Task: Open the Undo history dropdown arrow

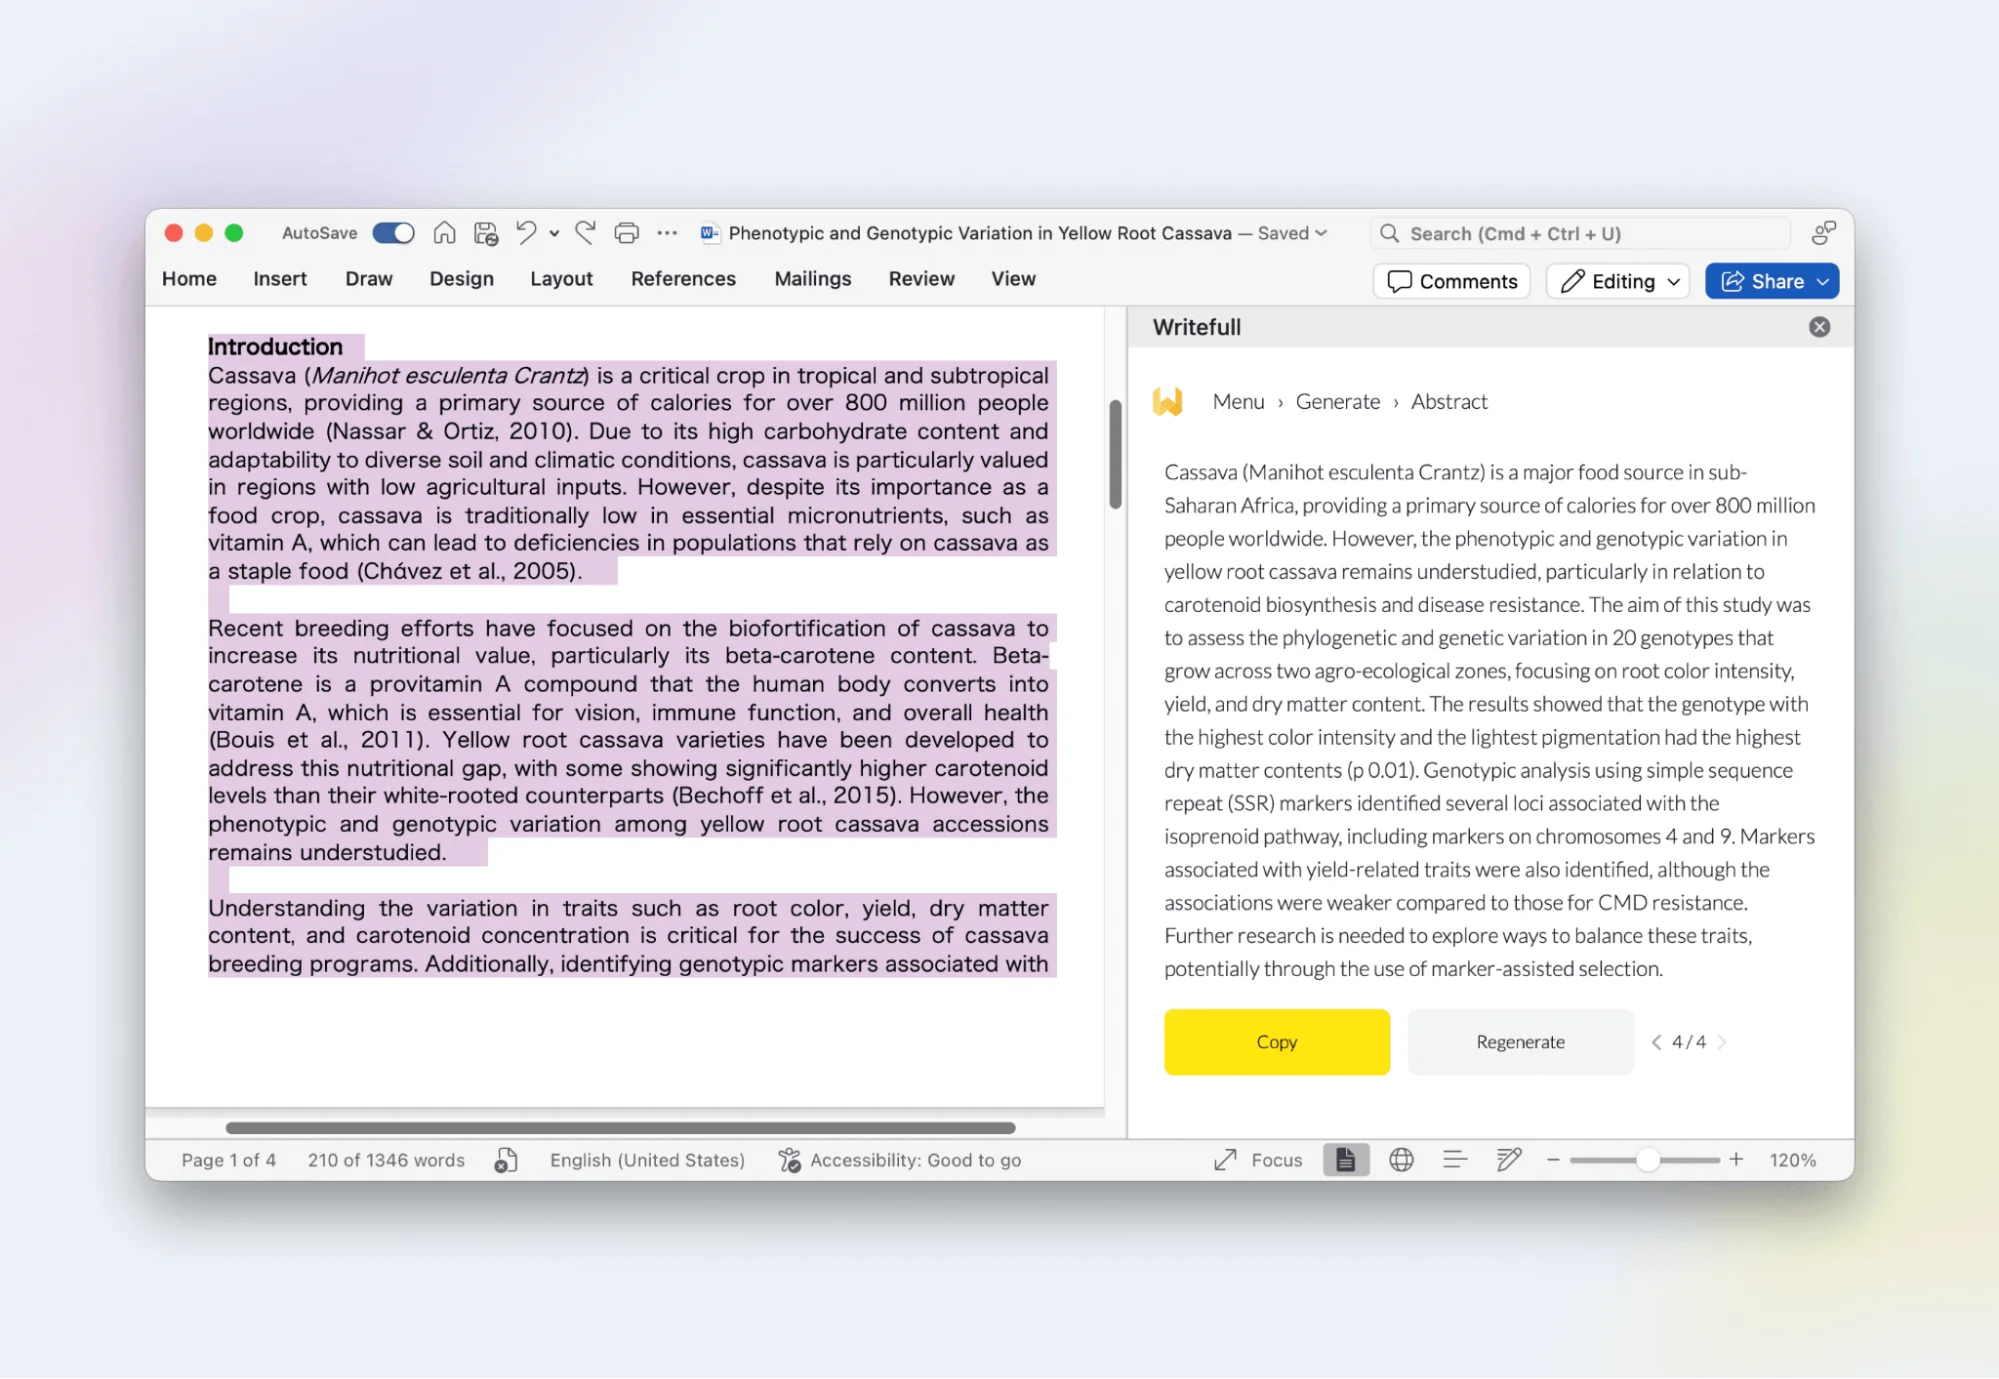Action: pos(554,232)
